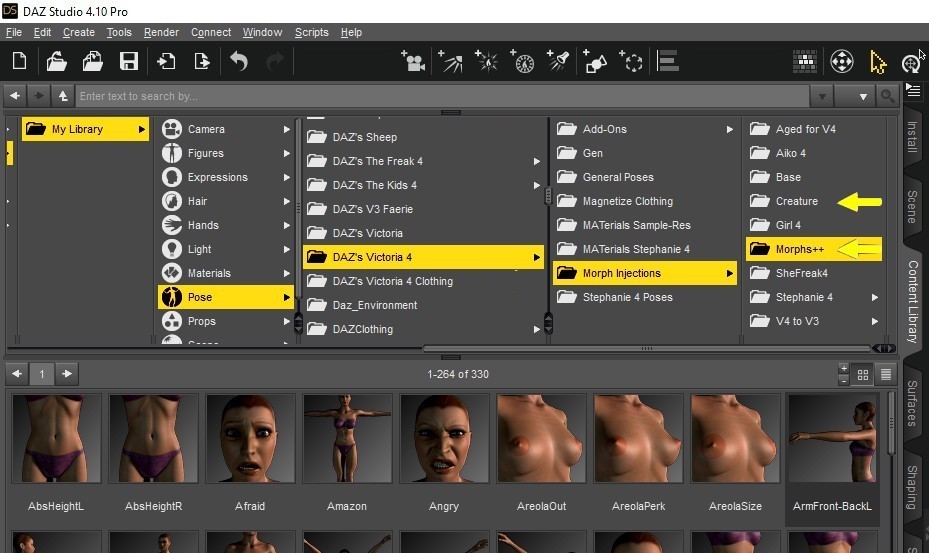Expand the DAZClothing folder arrow
The image size is (929, 553).
tap(536, 329)
